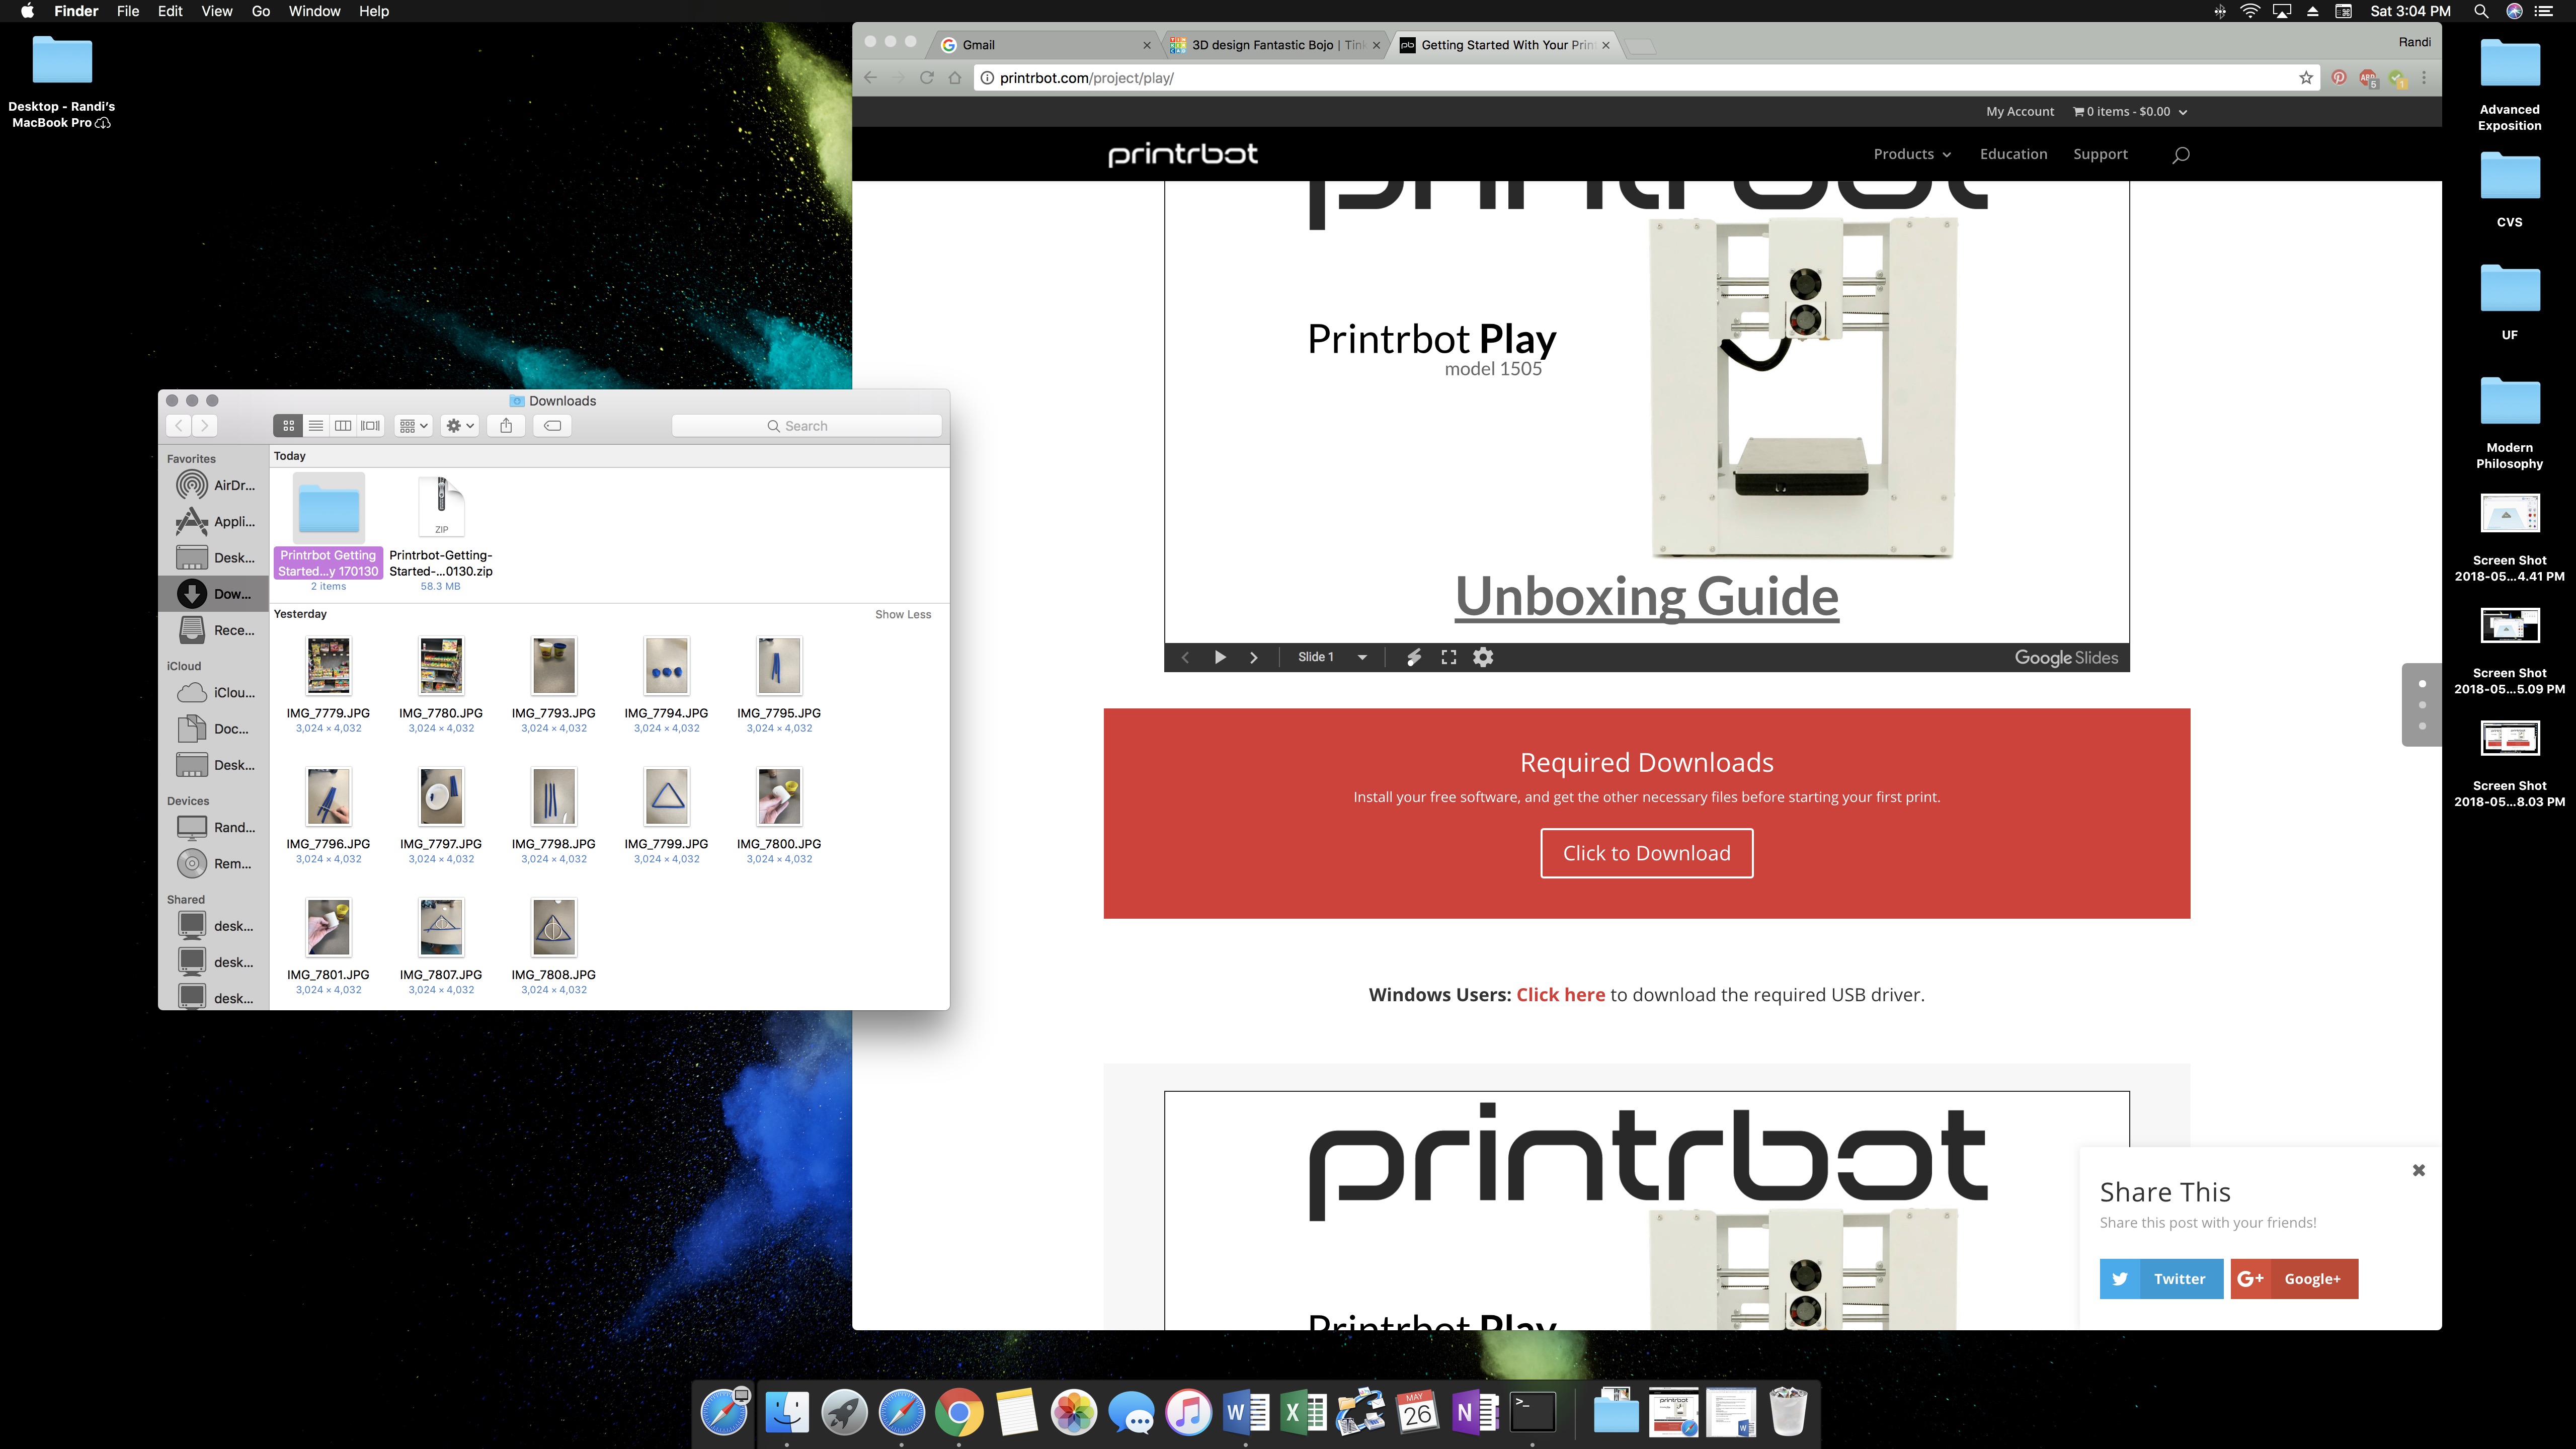Image resolution: width=2576 pixels, height=1449 pixels.
Task: Open Spotlight search in menu bar
Action: 2481,11
